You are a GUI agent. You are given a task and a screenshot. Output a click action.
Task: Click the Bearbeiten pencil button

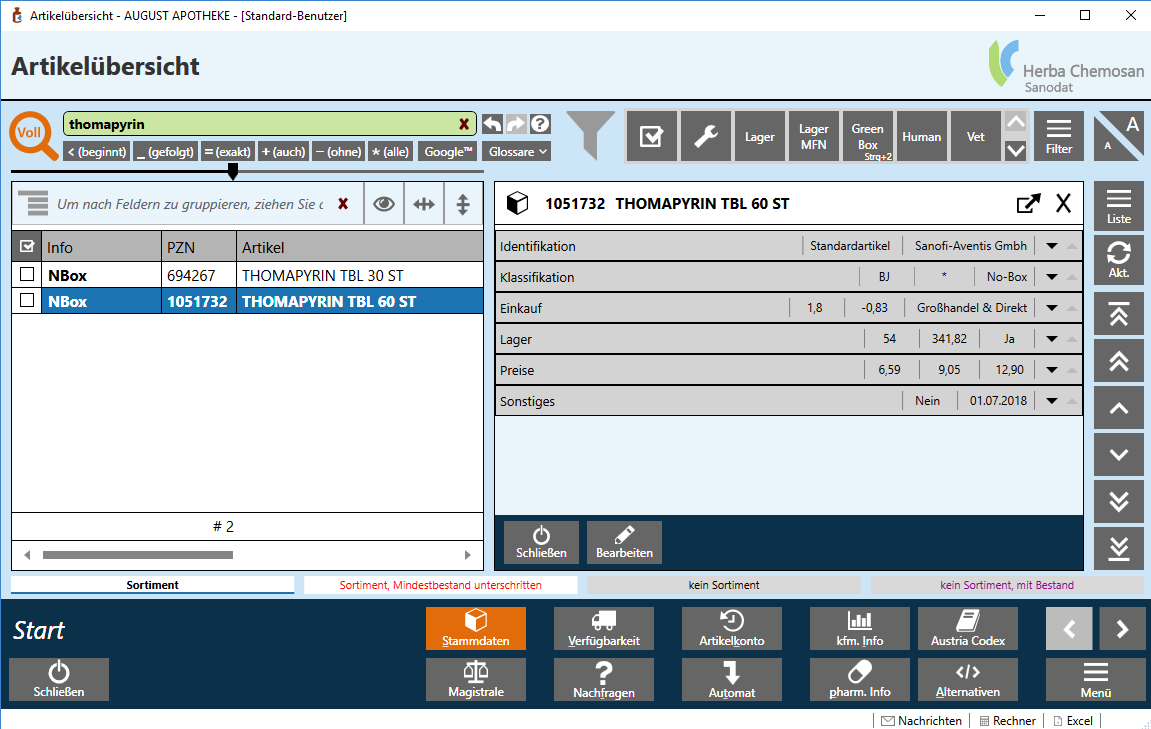[x=624, y=543]
